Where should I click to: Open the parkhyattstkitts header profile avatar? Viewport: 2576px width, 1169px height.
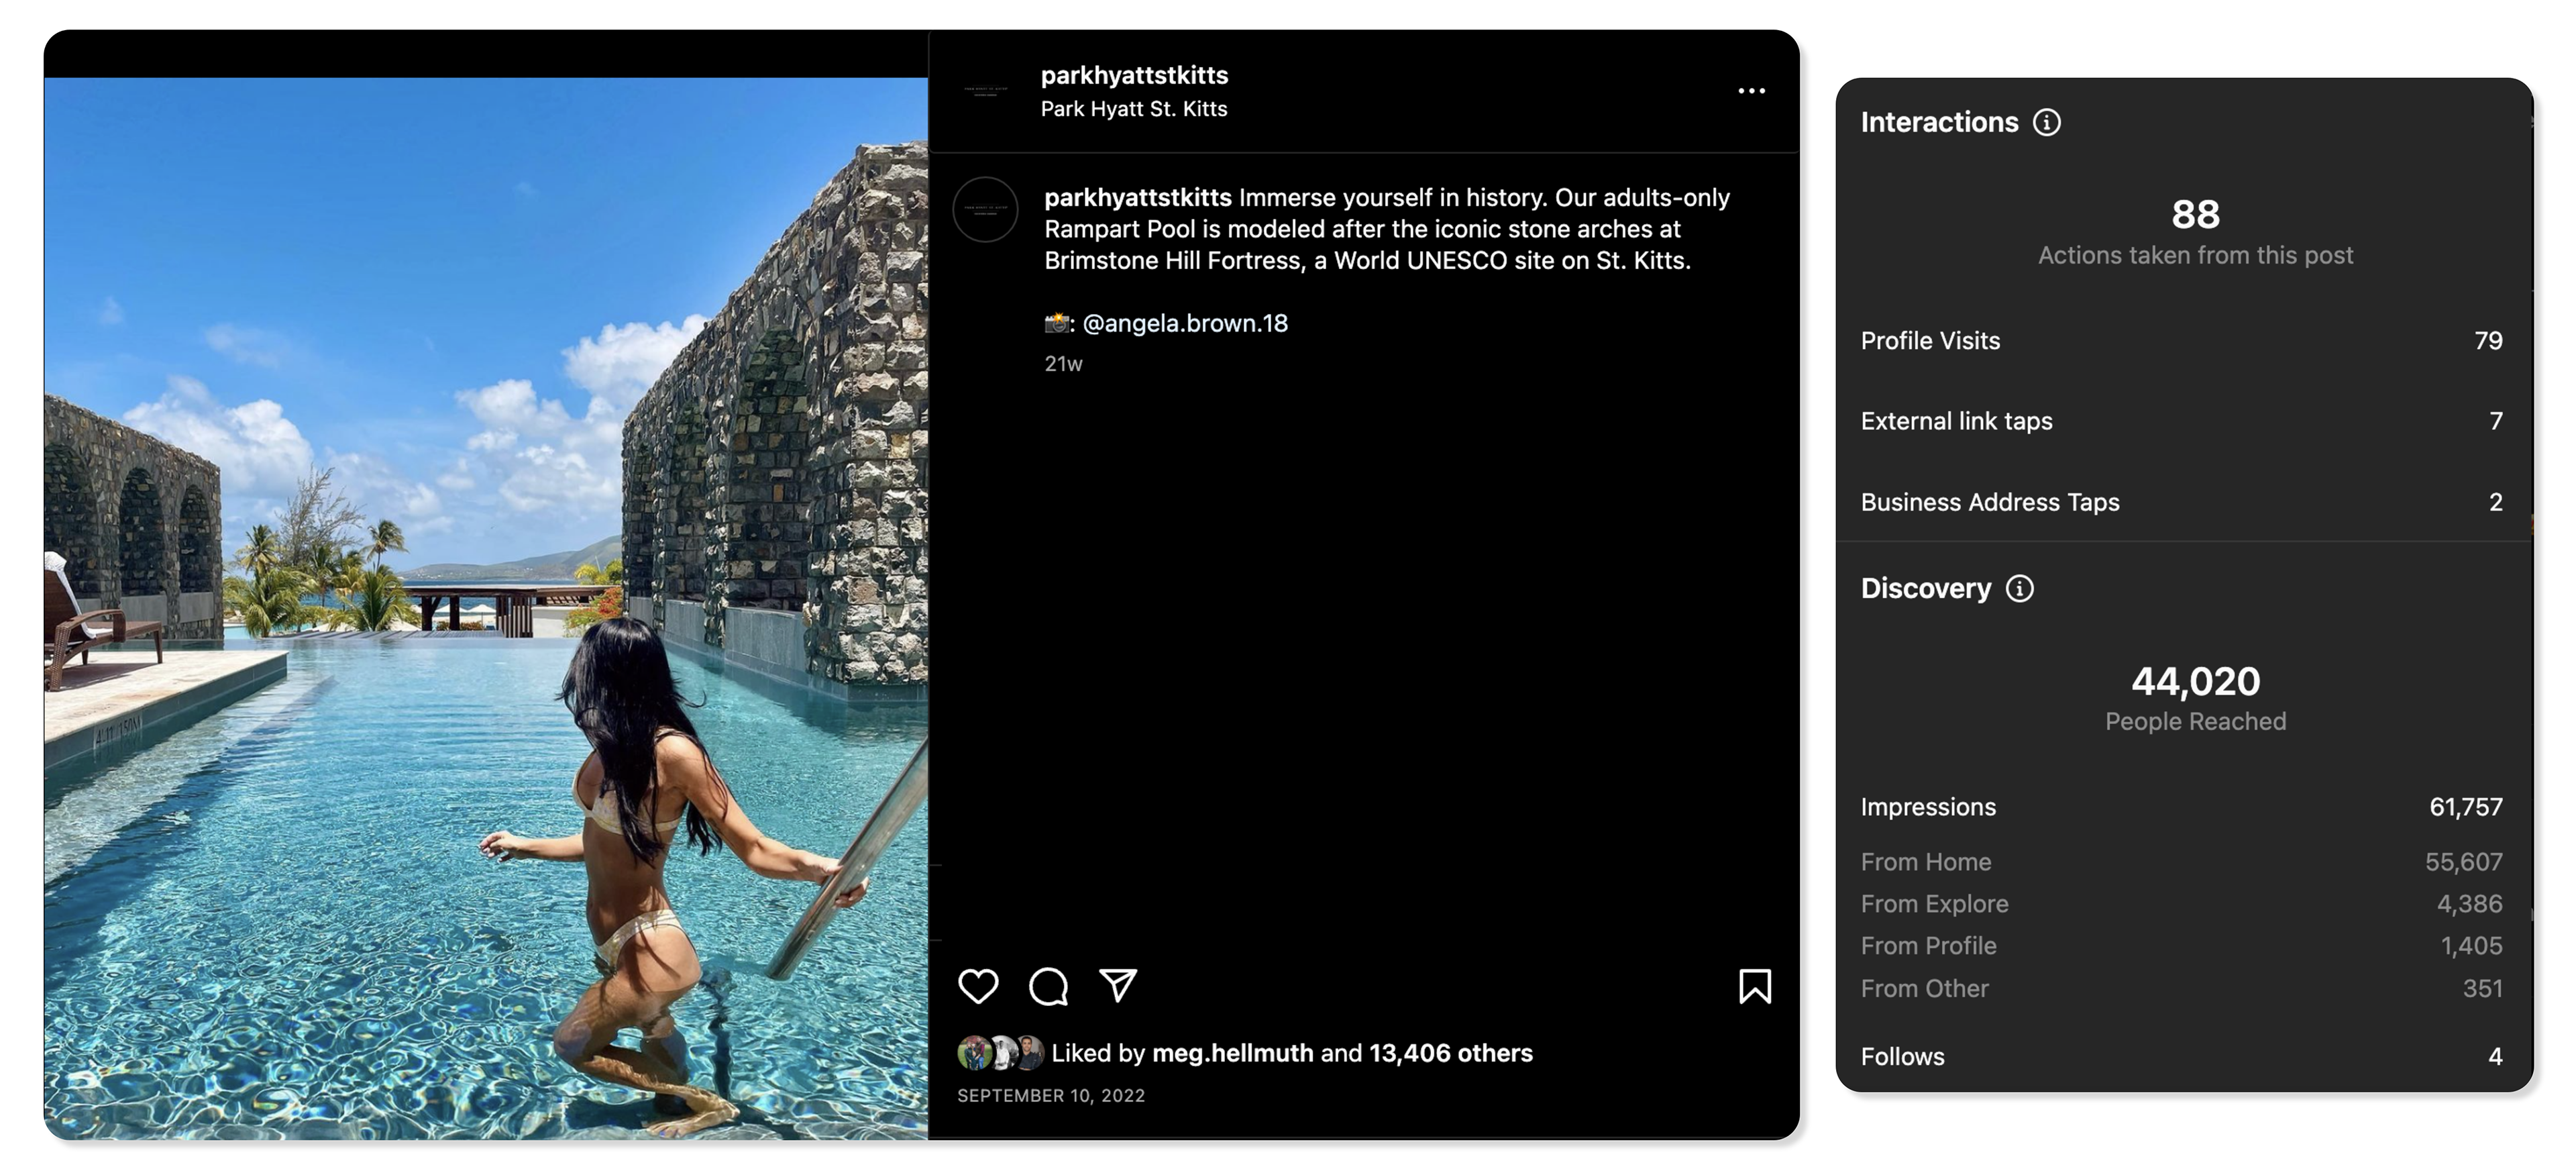click(x=986, y=91)
